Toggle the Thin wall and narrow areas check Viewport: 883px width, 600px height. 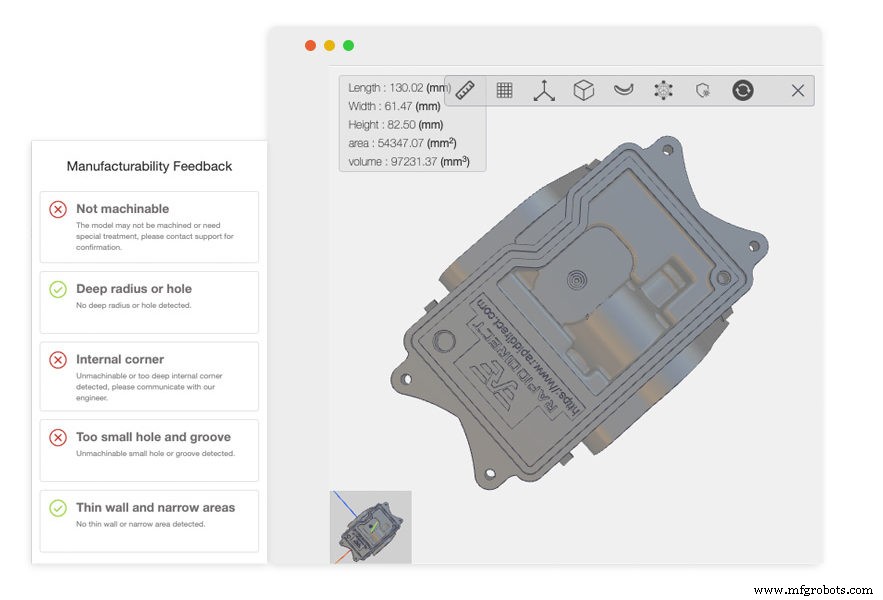click(x=59, y=508)
